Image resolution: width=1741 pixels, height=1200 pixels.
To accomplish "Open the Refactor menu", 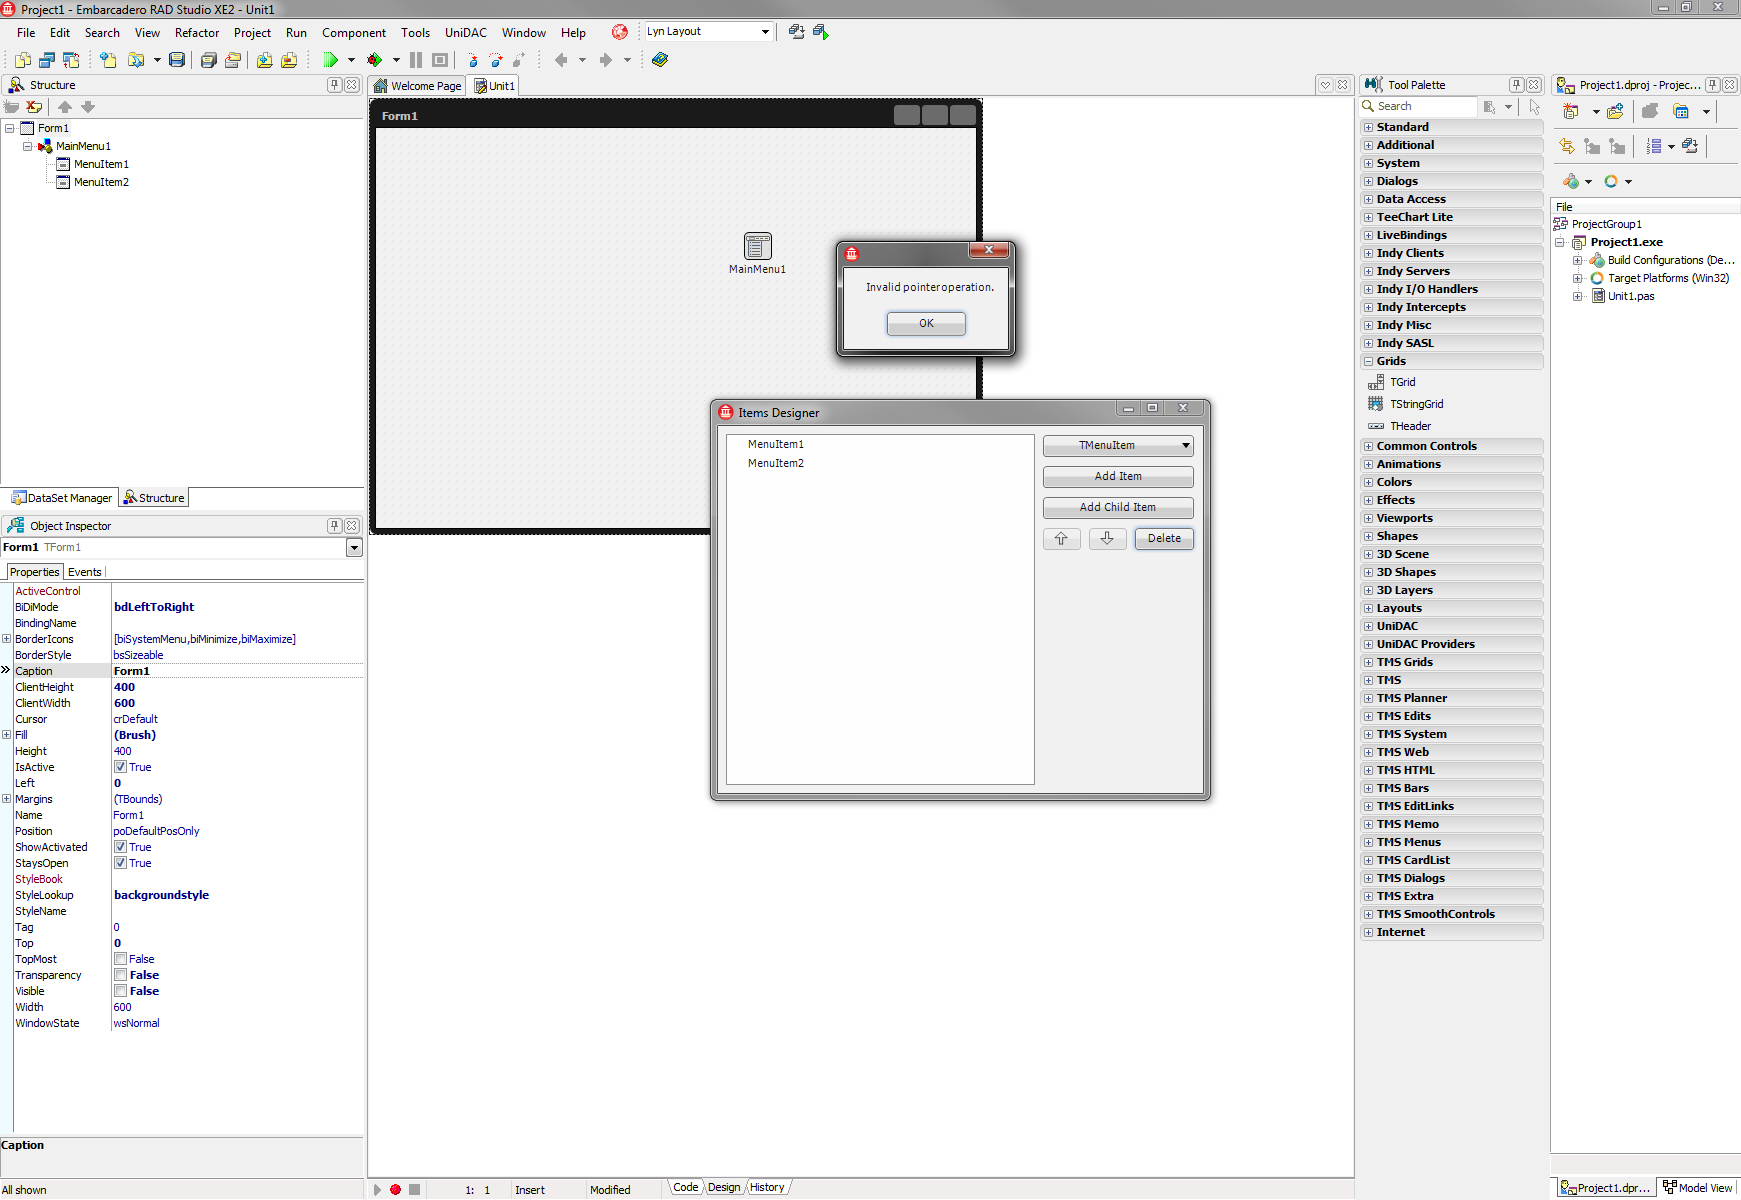I will click(x=196, y=33).
